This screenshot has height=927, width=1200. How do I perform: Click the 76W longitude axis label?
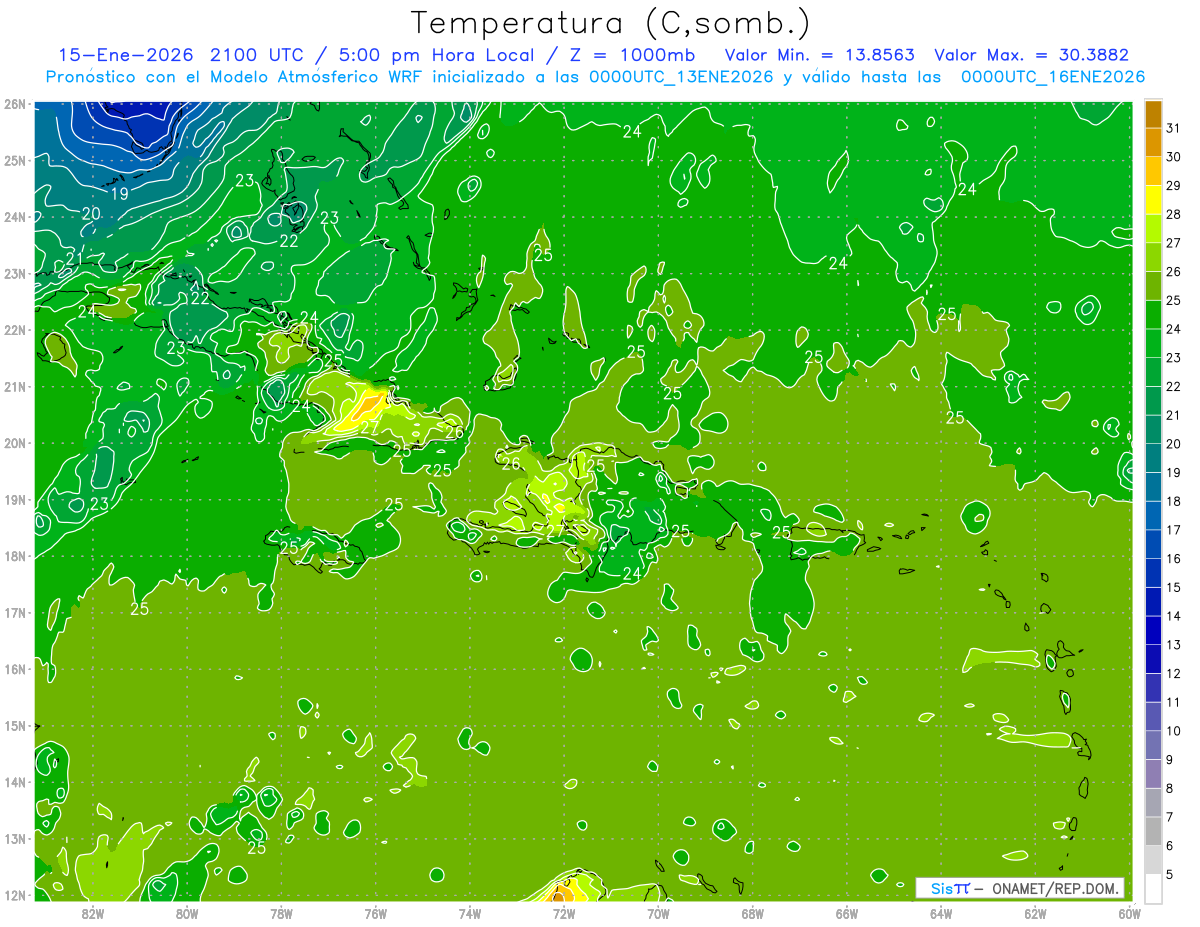(x=375, y=913)
